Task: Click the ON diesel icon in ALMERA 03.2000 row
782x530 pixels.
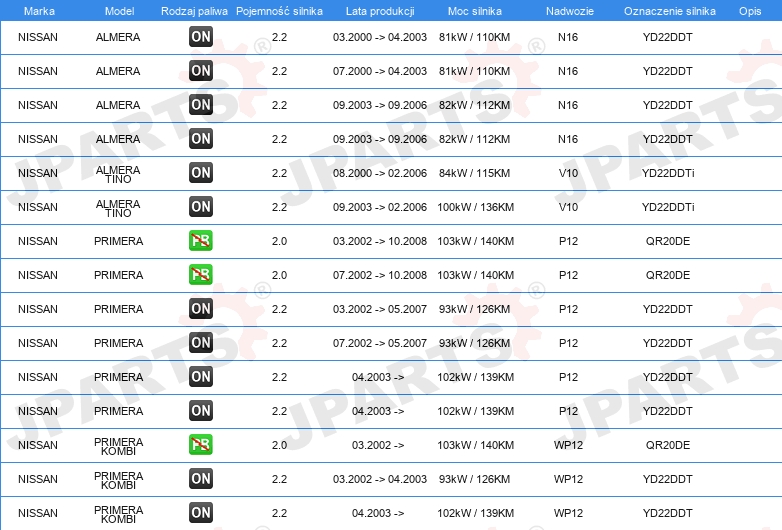Action: 200,37
